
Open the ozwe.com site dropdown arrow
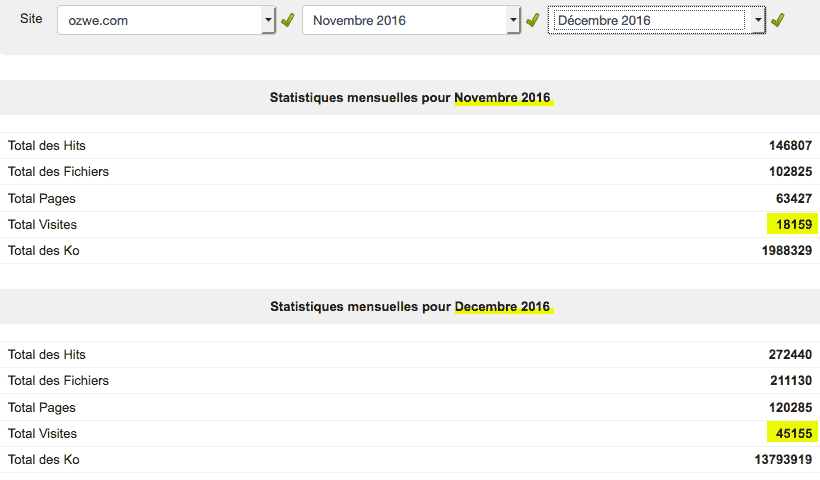coord(268,20)
